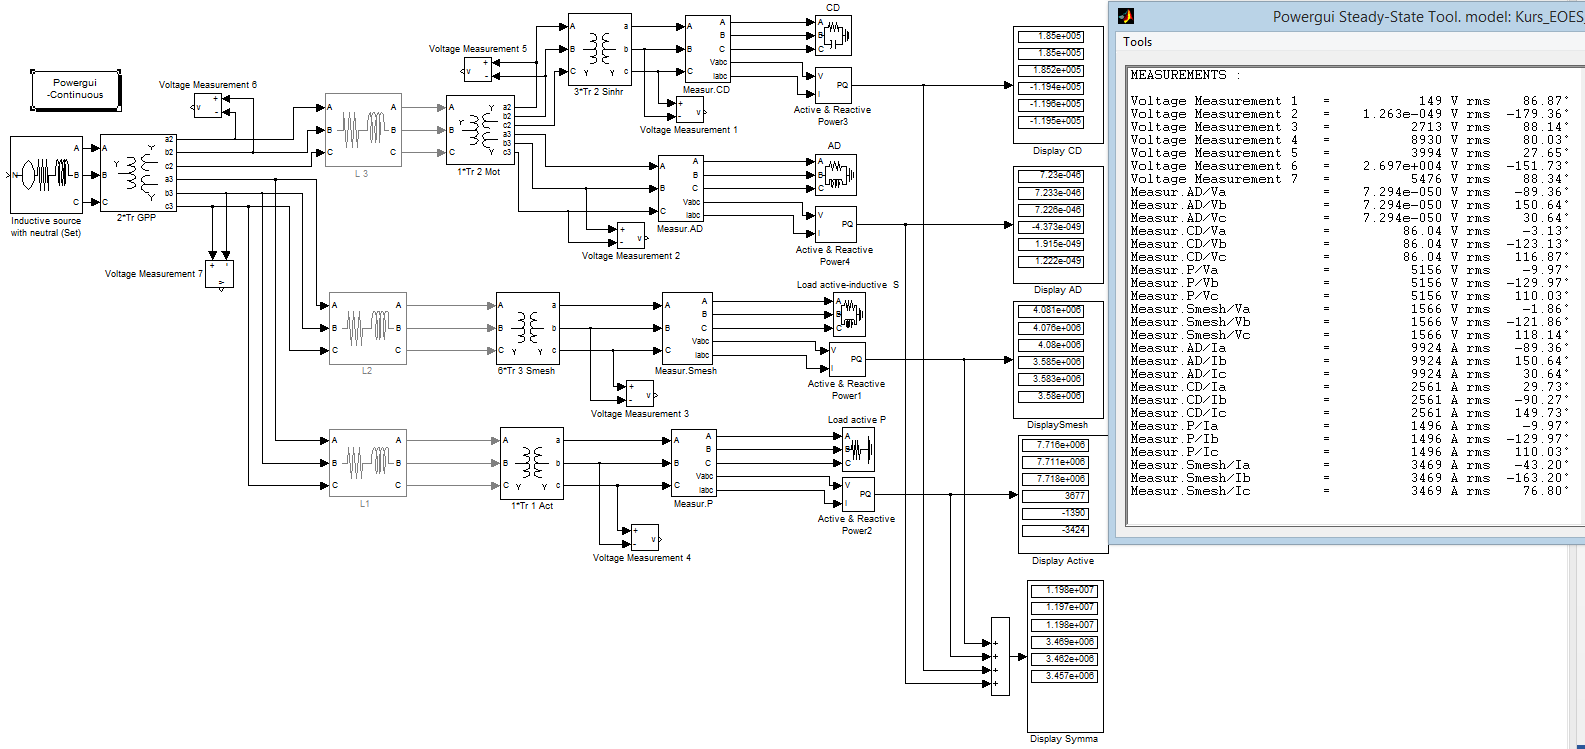Select the Measur.Smesh measurement block
This screenshot has height=749, width=1585.
[x=687, y=328]
